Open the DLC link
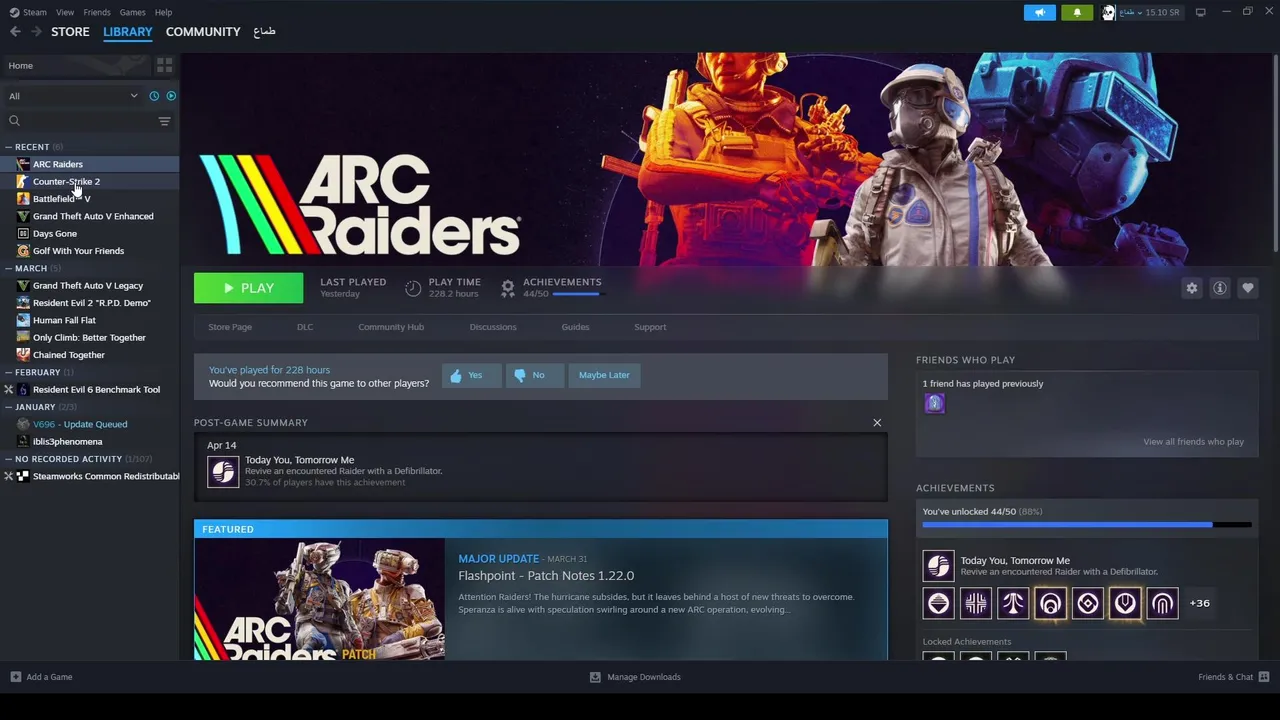Screen dimensions: 1280x720 (x=305, y=327)
